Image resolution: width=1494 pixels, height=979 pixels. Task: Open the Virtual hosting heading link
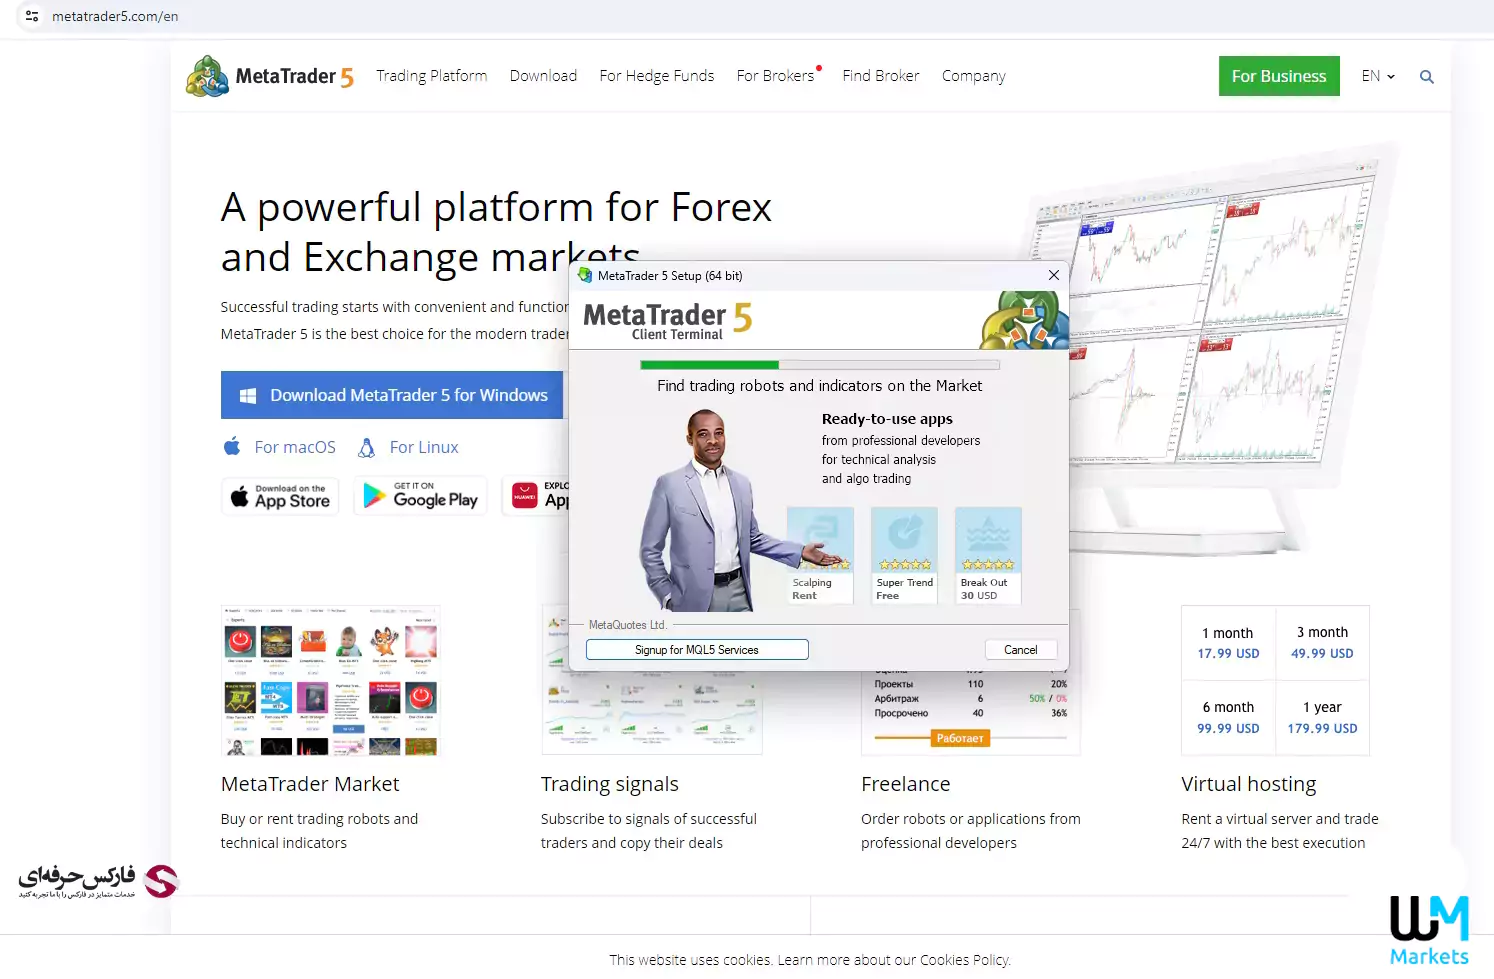pos(1249,784)
